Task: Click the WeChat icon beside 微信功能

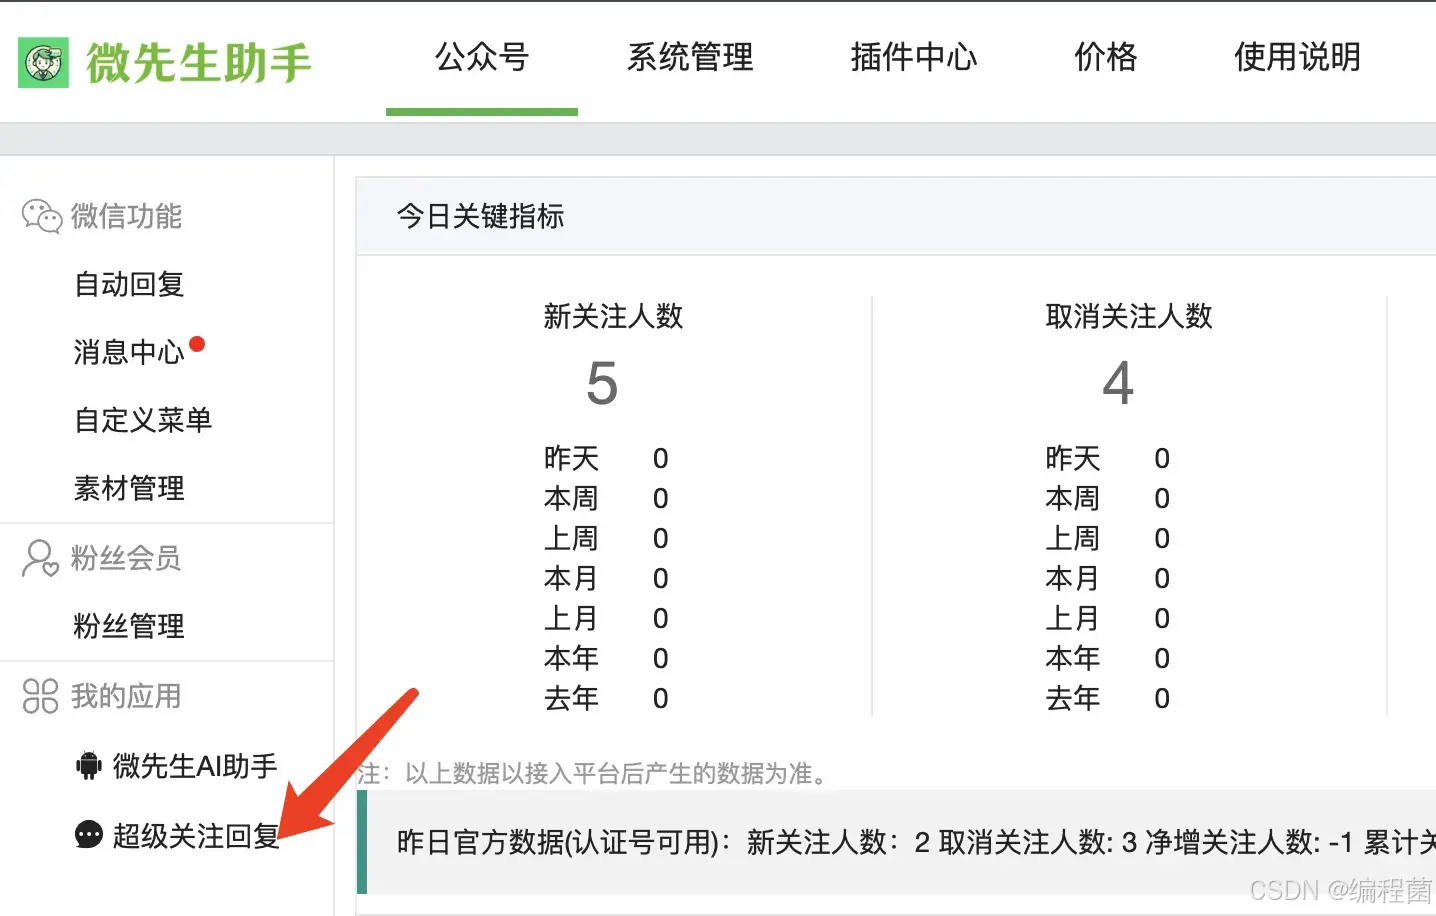Action: point(42,216)
